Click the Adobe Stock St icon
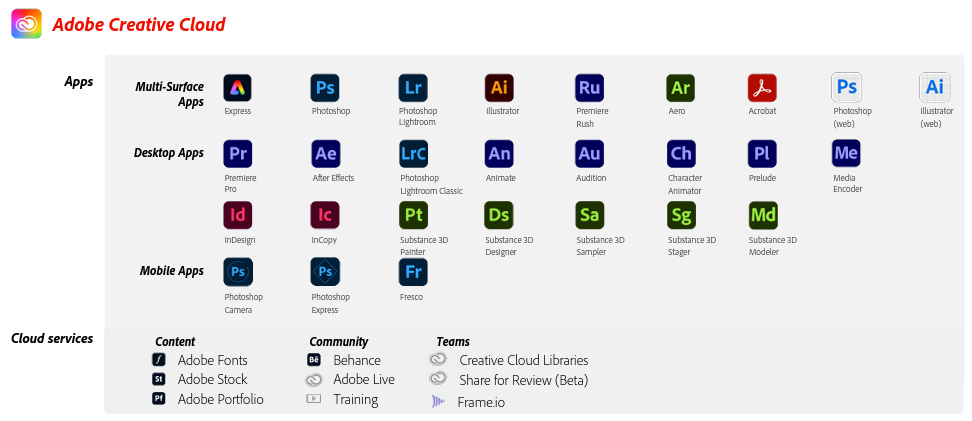This screenshot has height=421, width=972. point(159,379)
